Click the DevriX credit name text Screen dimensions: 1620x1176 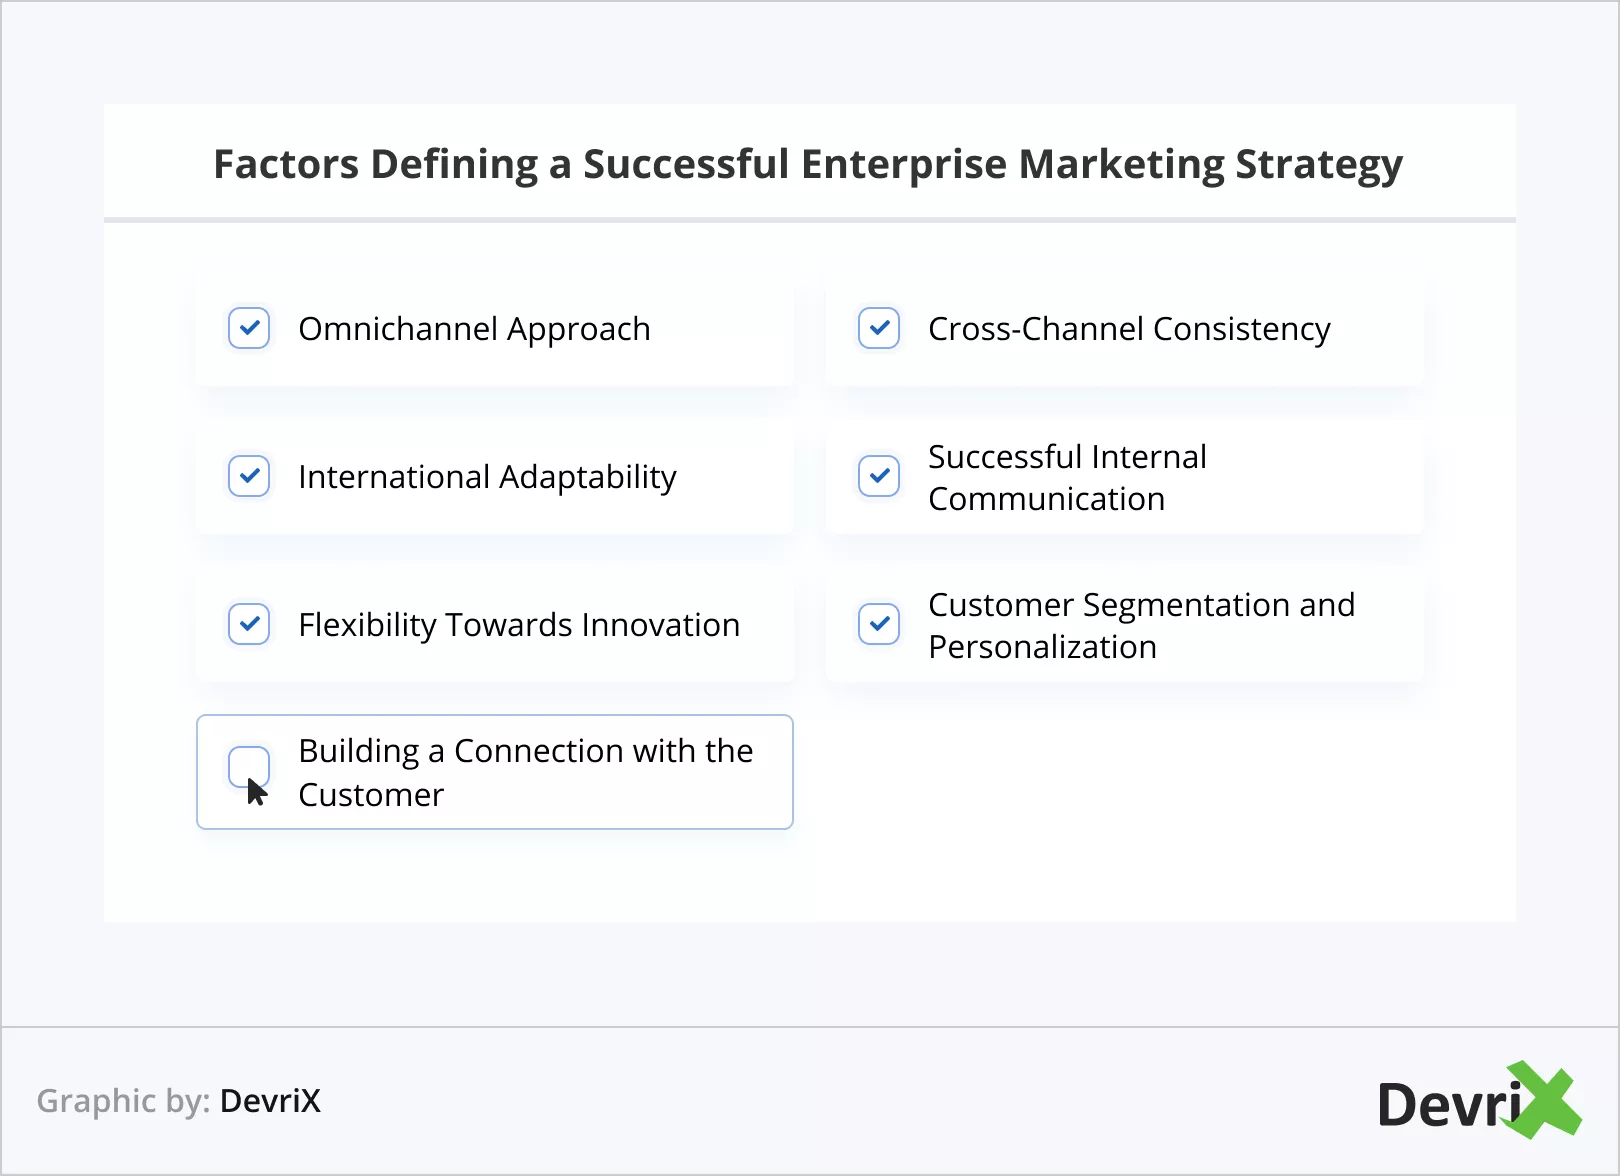pos(270,1101)
